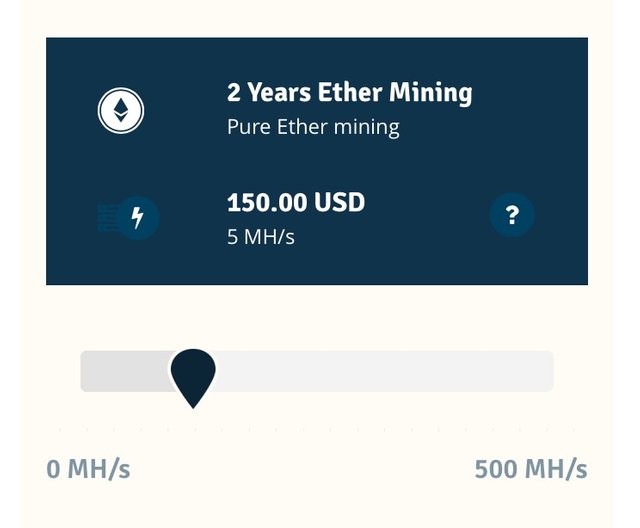This screenshot has height=528, width=640.
Task: Click the far right end of the slider track
Action: (546, 371)
